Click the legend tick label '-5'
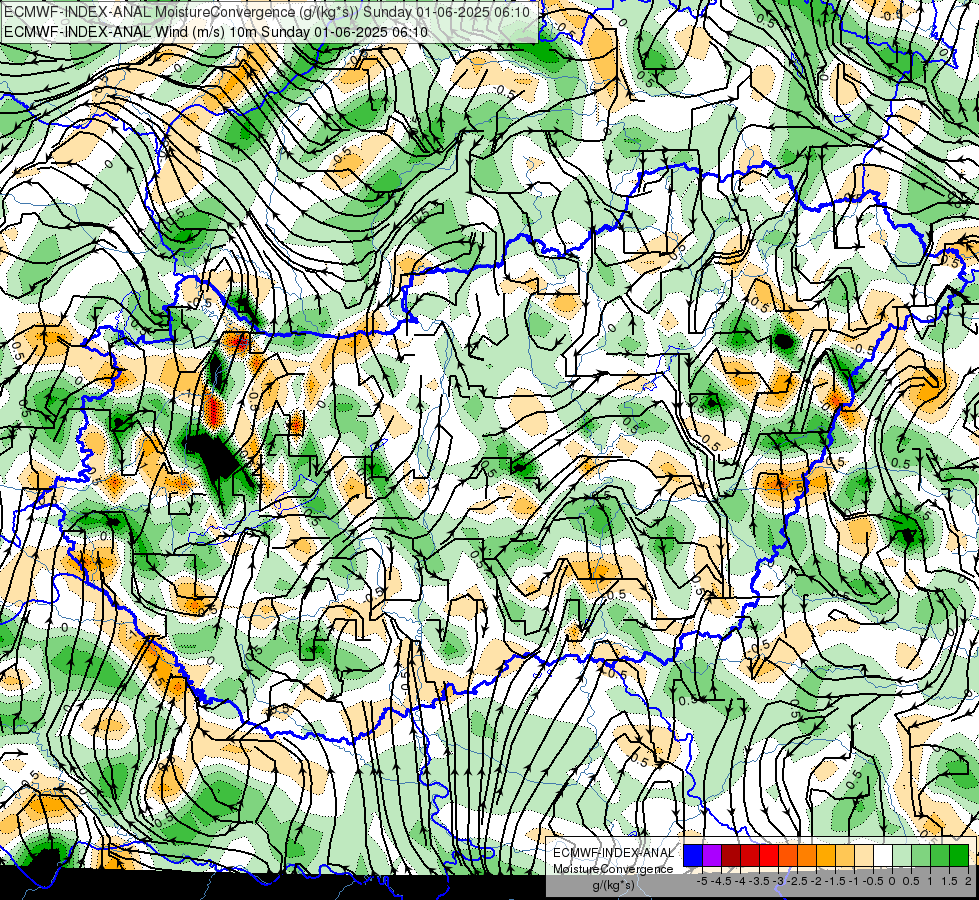 (x=702, y=881)
